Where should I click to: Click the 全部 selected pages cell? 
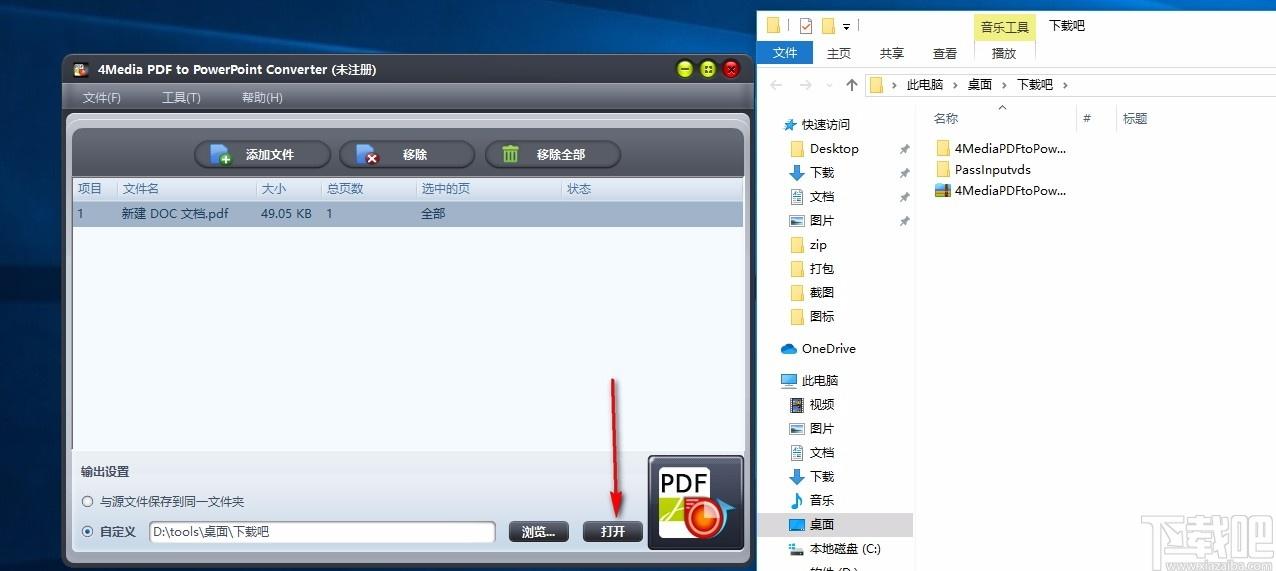433,214
